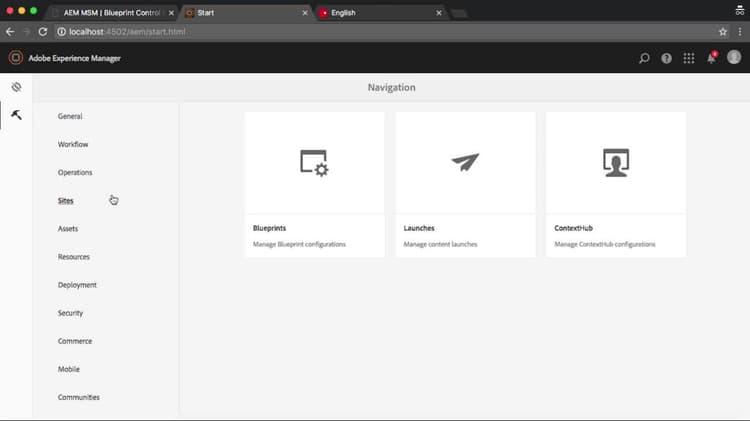
Task: Select Deployment in the tools list
Action: point(77,285)
